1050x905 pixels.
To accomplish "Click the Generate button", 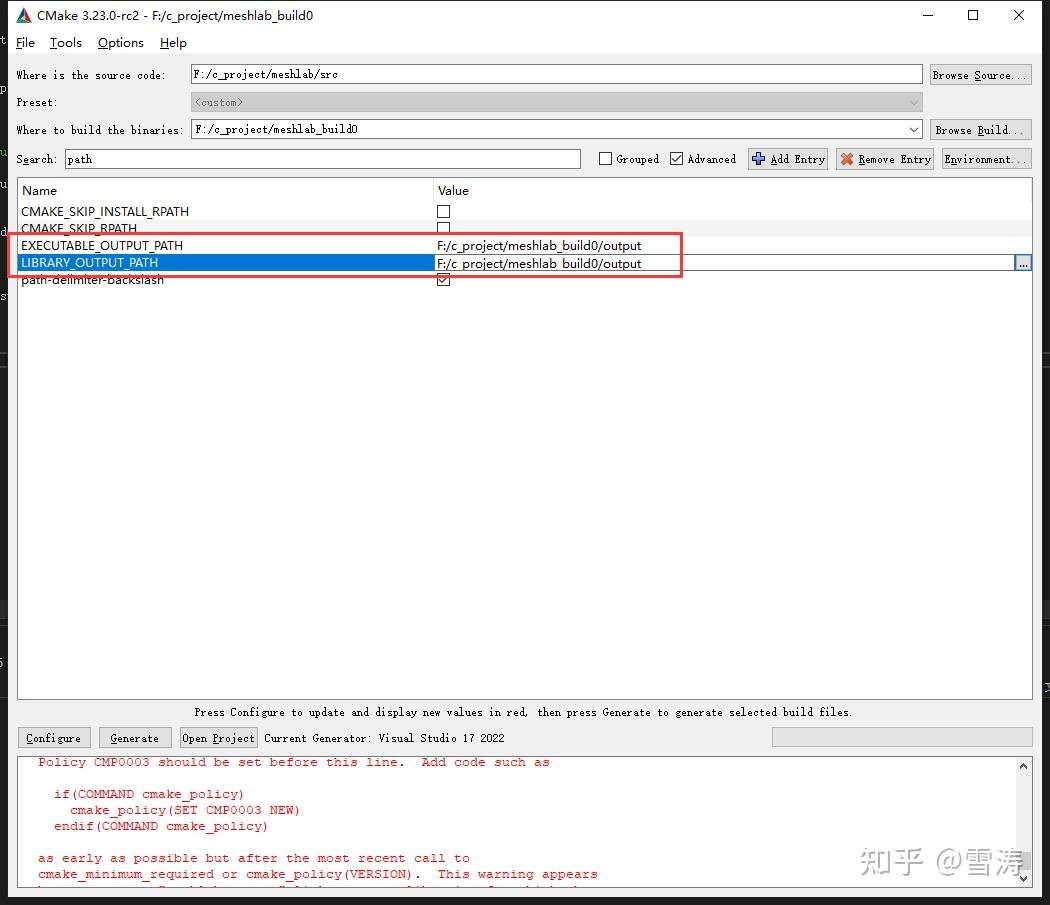I will coord(134,738).
